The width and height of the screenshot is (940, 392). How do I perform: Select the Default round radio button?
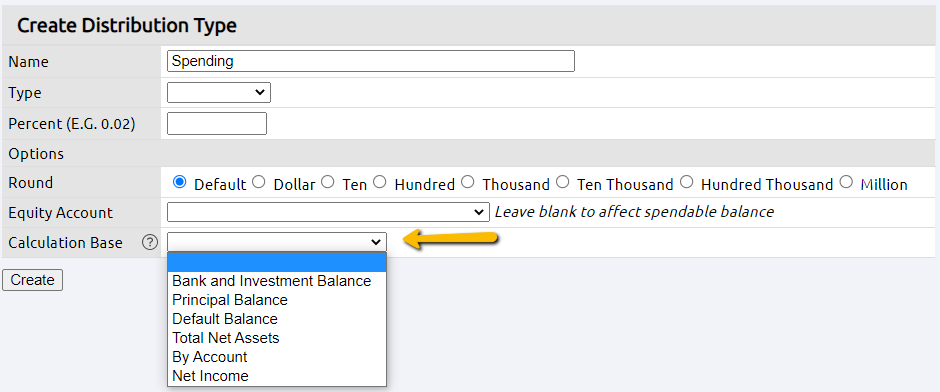coord(179,182)
